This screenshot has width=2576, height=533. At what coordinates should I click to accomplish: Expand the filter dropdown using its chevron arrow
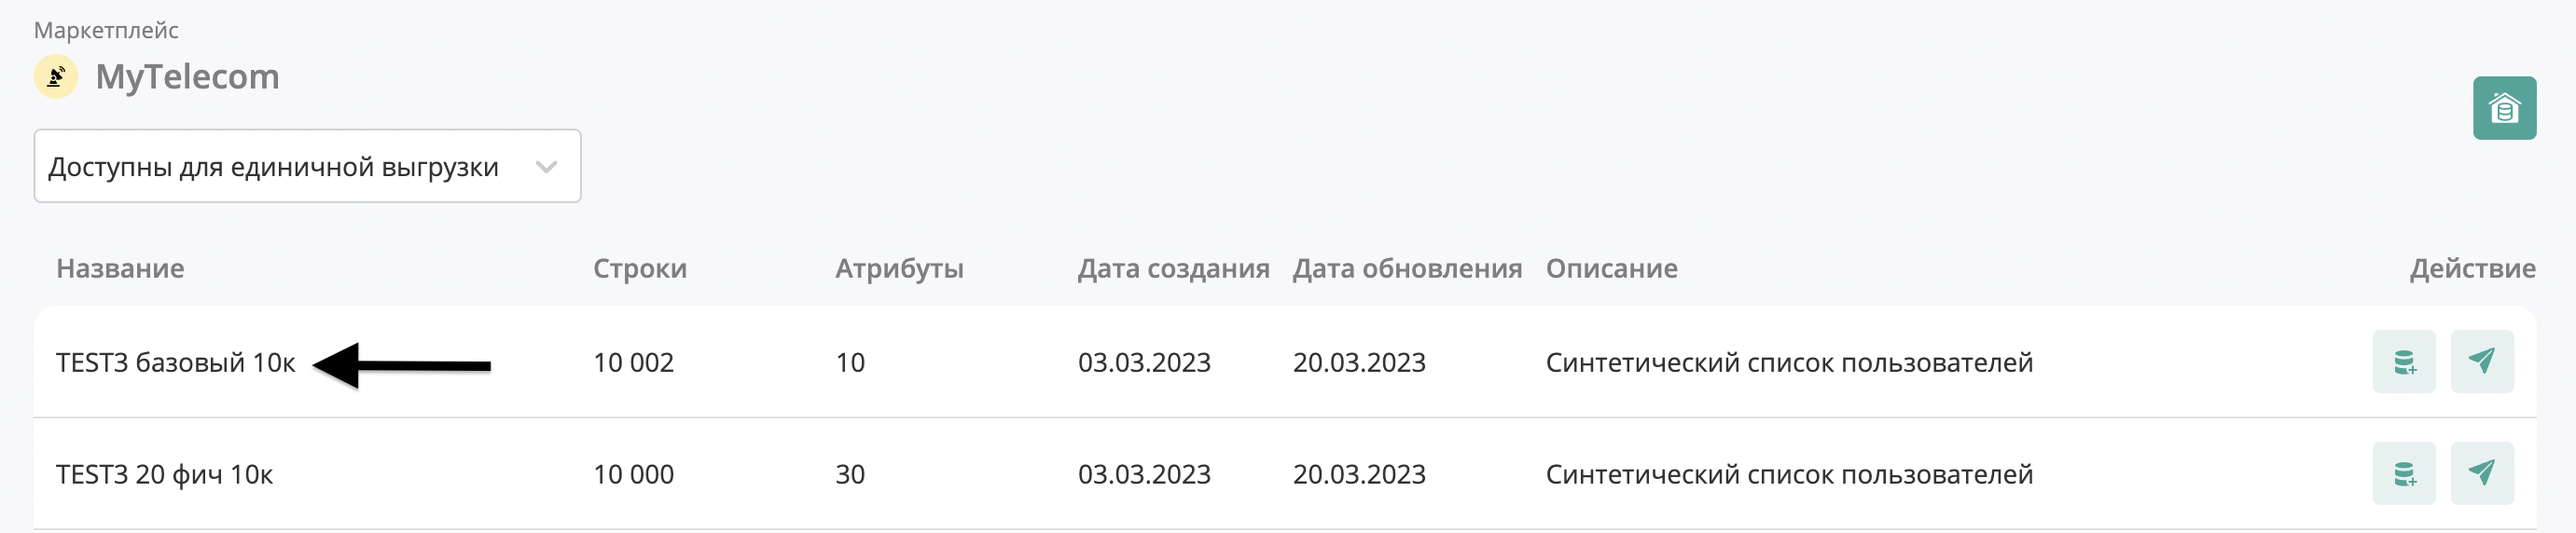(x=546, y=167)
